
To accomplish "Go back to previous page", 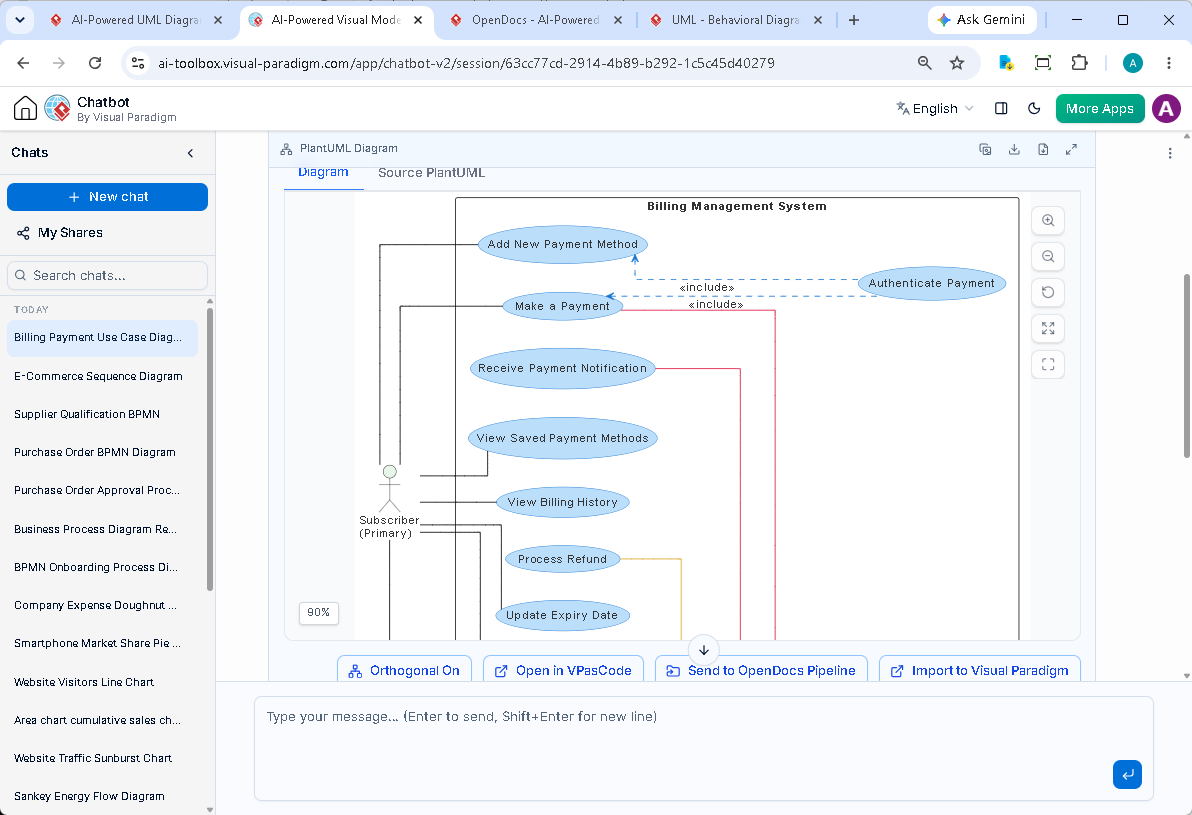I will [24, 63].
